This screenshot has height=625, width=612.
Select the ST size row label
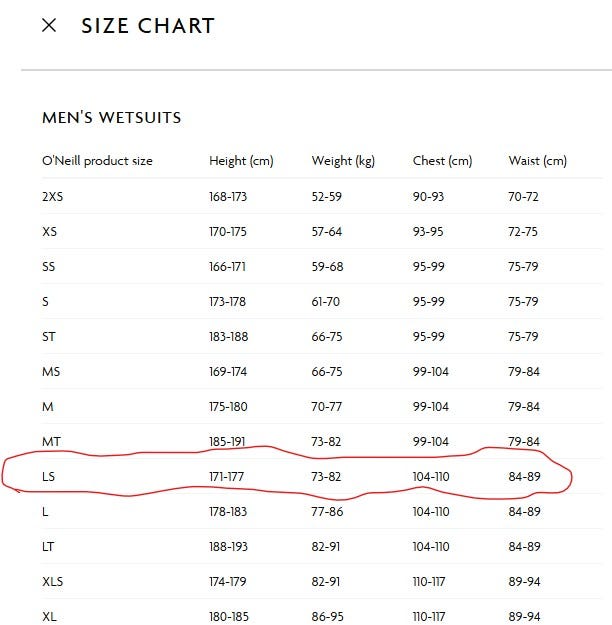(x=49, y=337)
